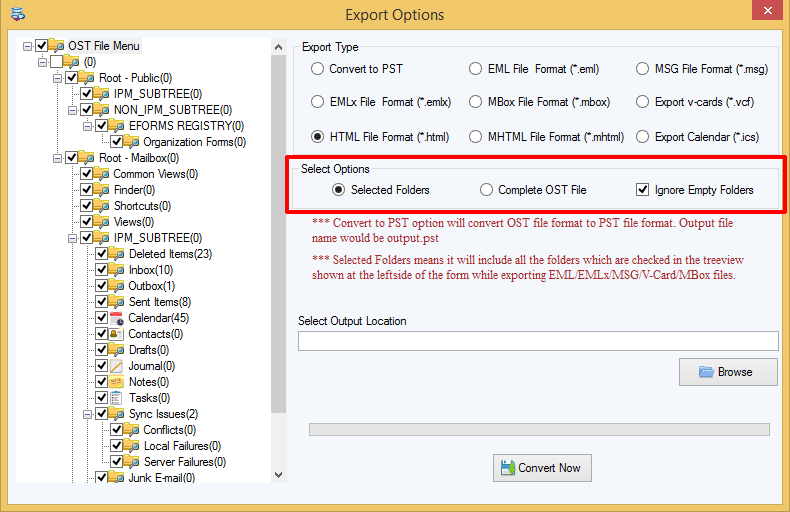
Task: Uncheck the Deleted Items(23) checkbox
Action: [101, 253]
